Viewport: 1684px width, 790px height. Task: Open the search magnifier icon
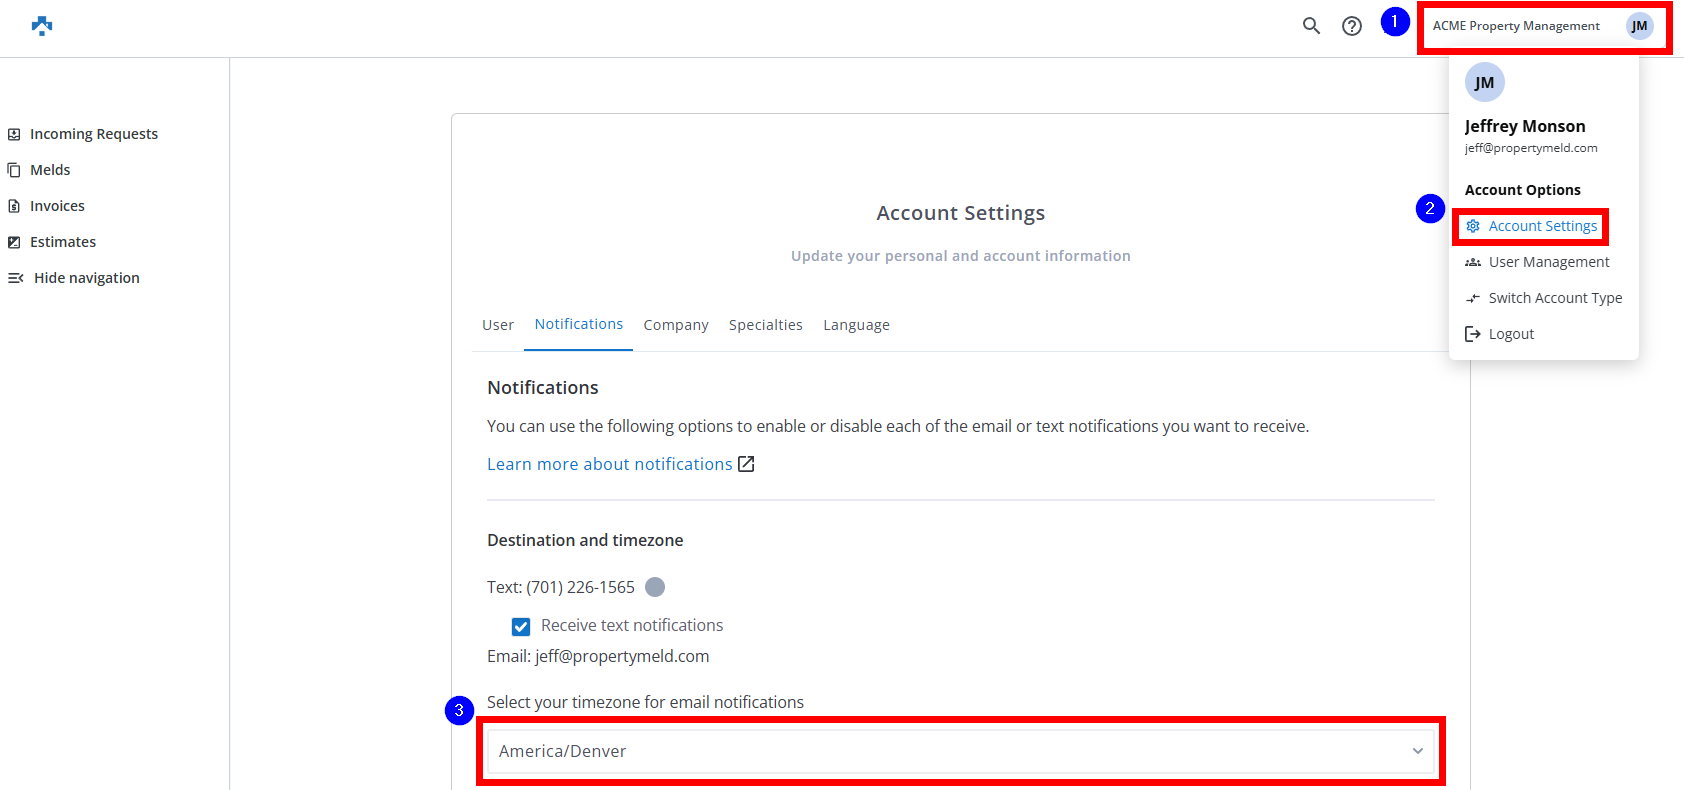click(1311, 26)
